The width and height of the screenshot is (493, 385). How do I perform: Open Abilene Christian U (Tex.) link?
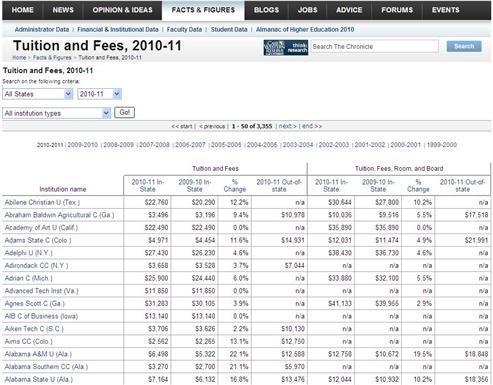42,202
